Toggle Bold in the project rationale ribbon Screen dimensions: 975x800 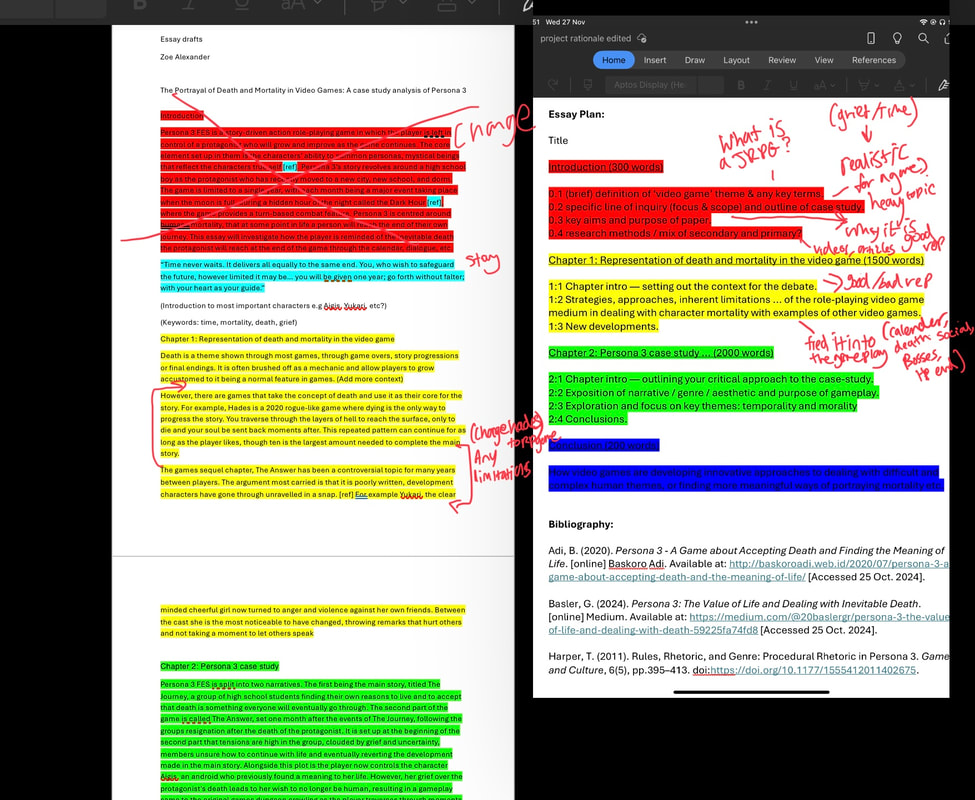tap(740, 85)
